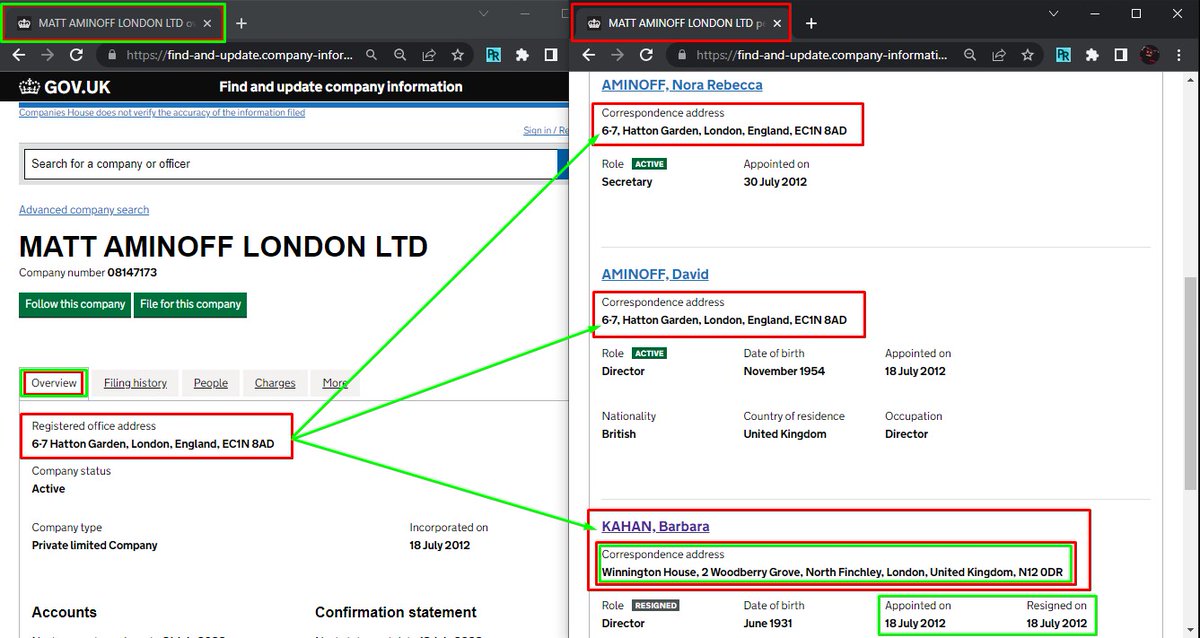This screenshot has height=638, width=1200.
Task: Toggle side panel icon in left window
Action: click(x=550, y=56)
